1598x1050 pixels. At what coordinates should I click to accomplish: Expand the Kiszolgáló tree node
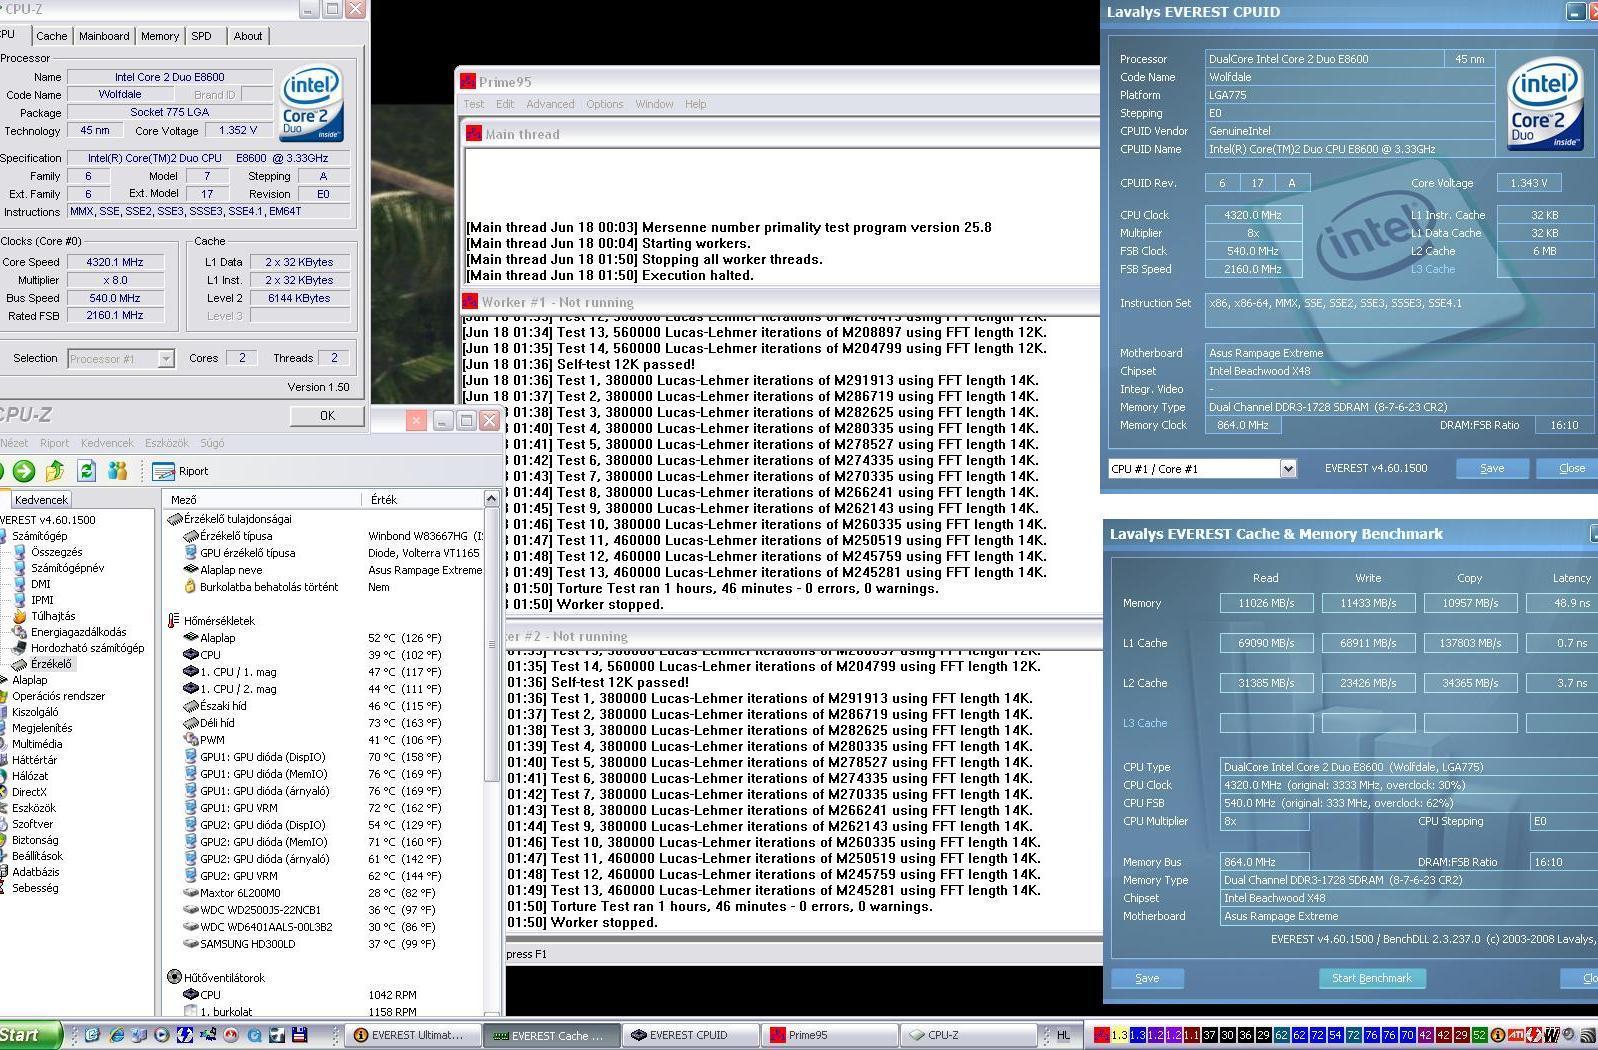coord(35,712)
